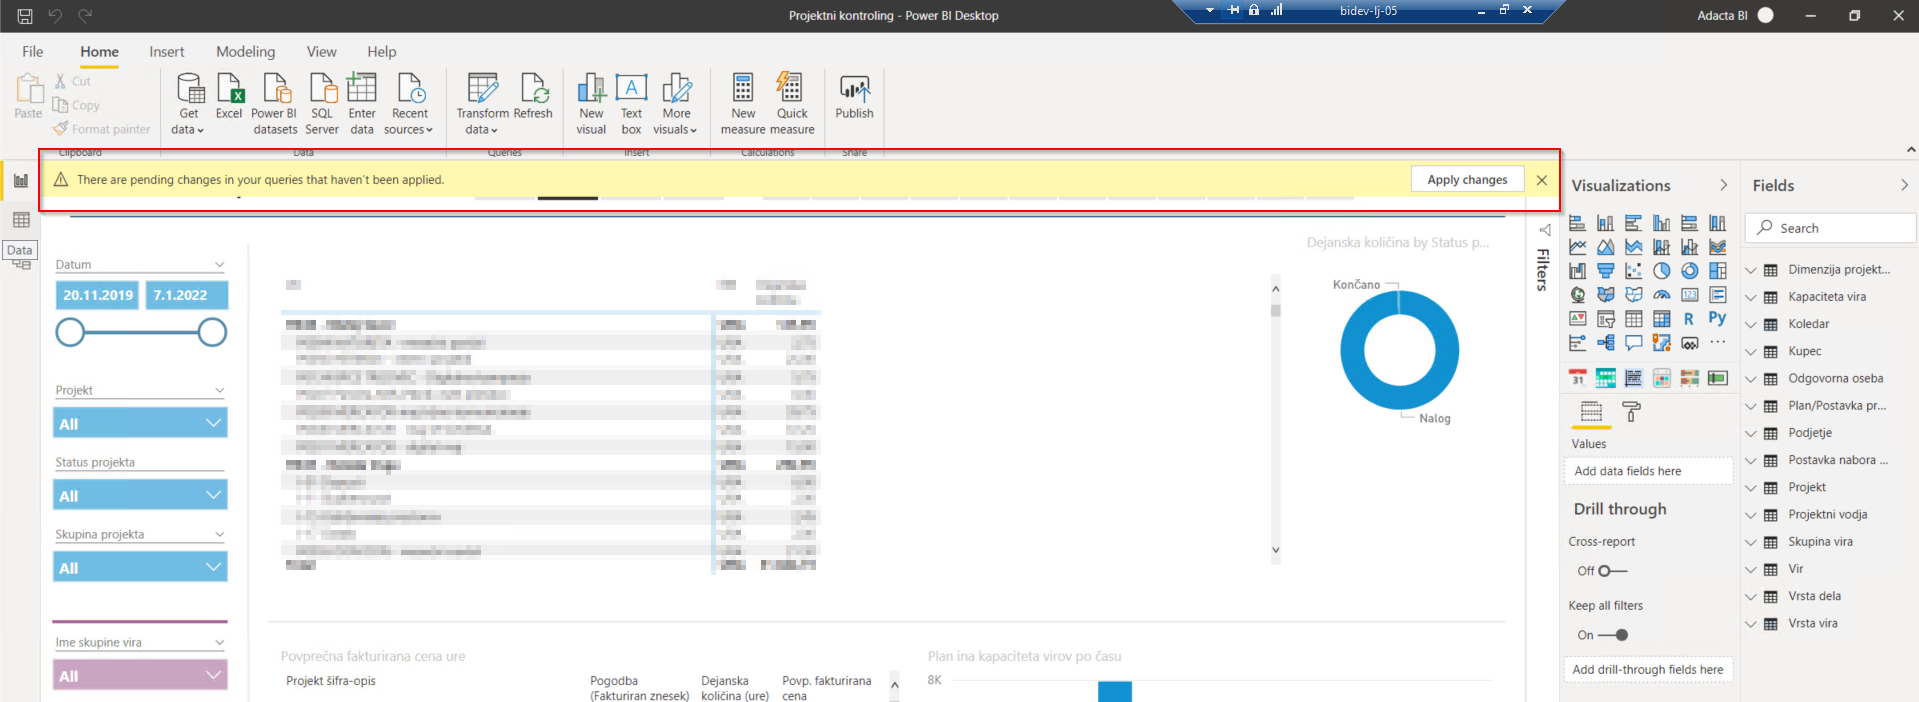The width and height of the screenshot is (1919, 702).
Task: Select the Scatter chart visual
Action: click(1633, 271)
